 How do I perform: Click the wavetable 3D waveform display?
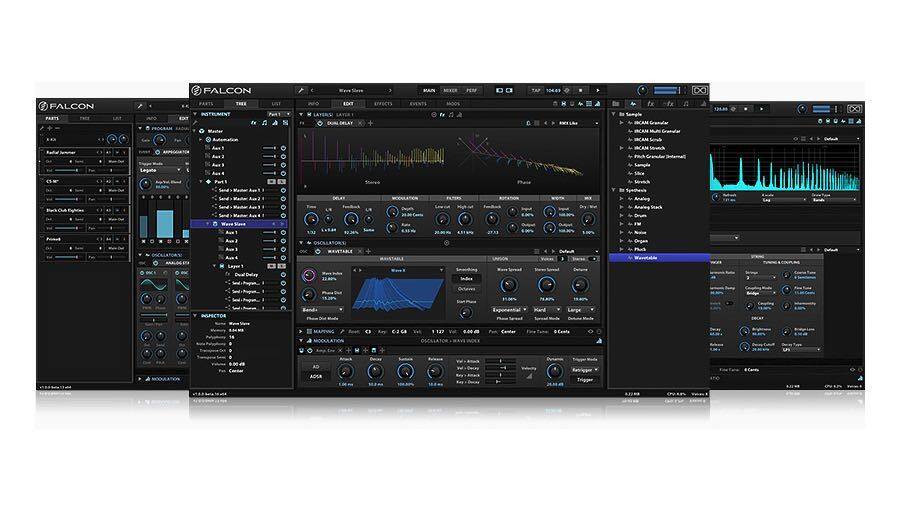[x=397, y=295]
